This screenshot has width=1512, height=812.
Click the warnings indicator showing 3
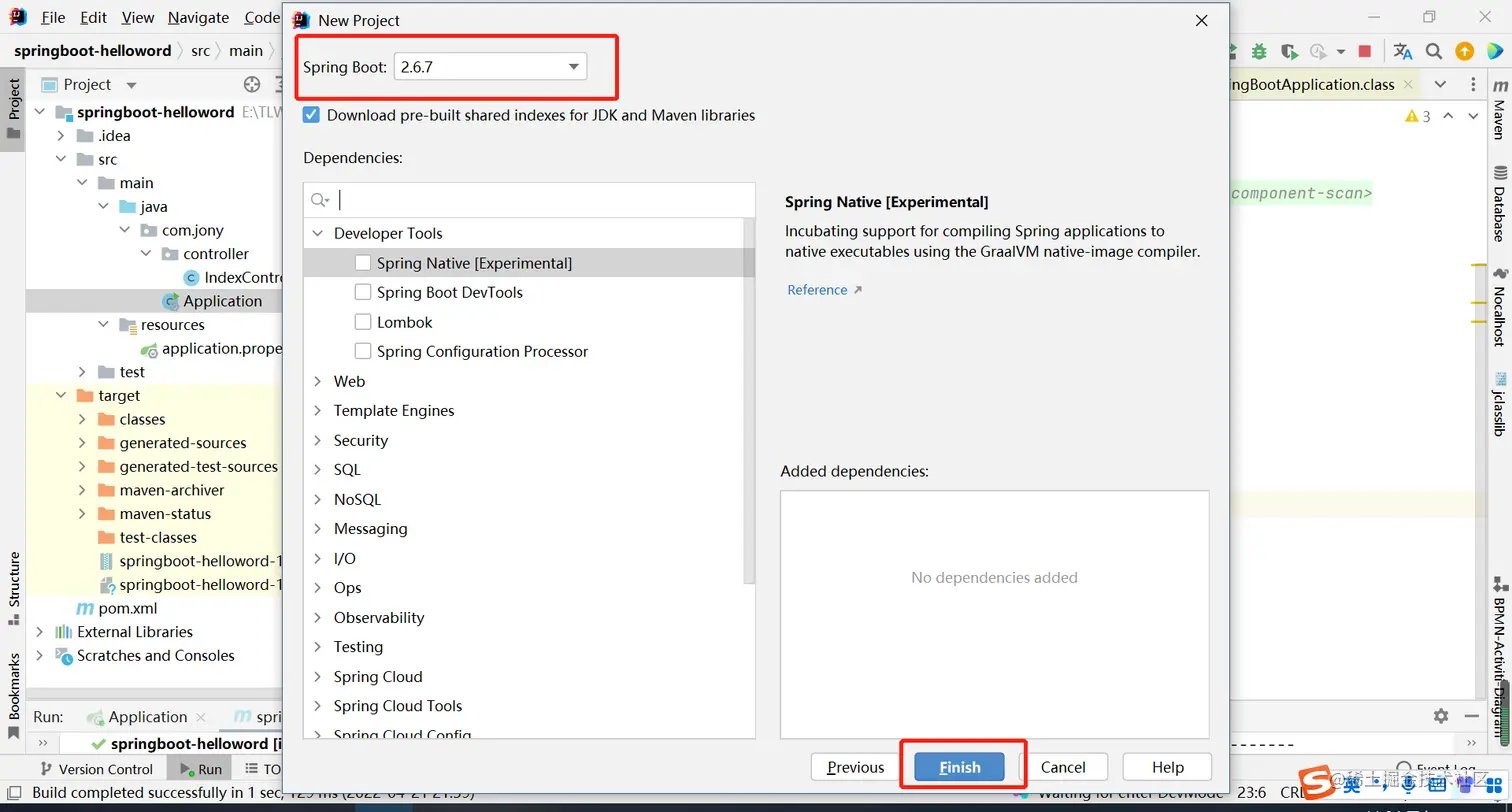[x=1418, y=116]
